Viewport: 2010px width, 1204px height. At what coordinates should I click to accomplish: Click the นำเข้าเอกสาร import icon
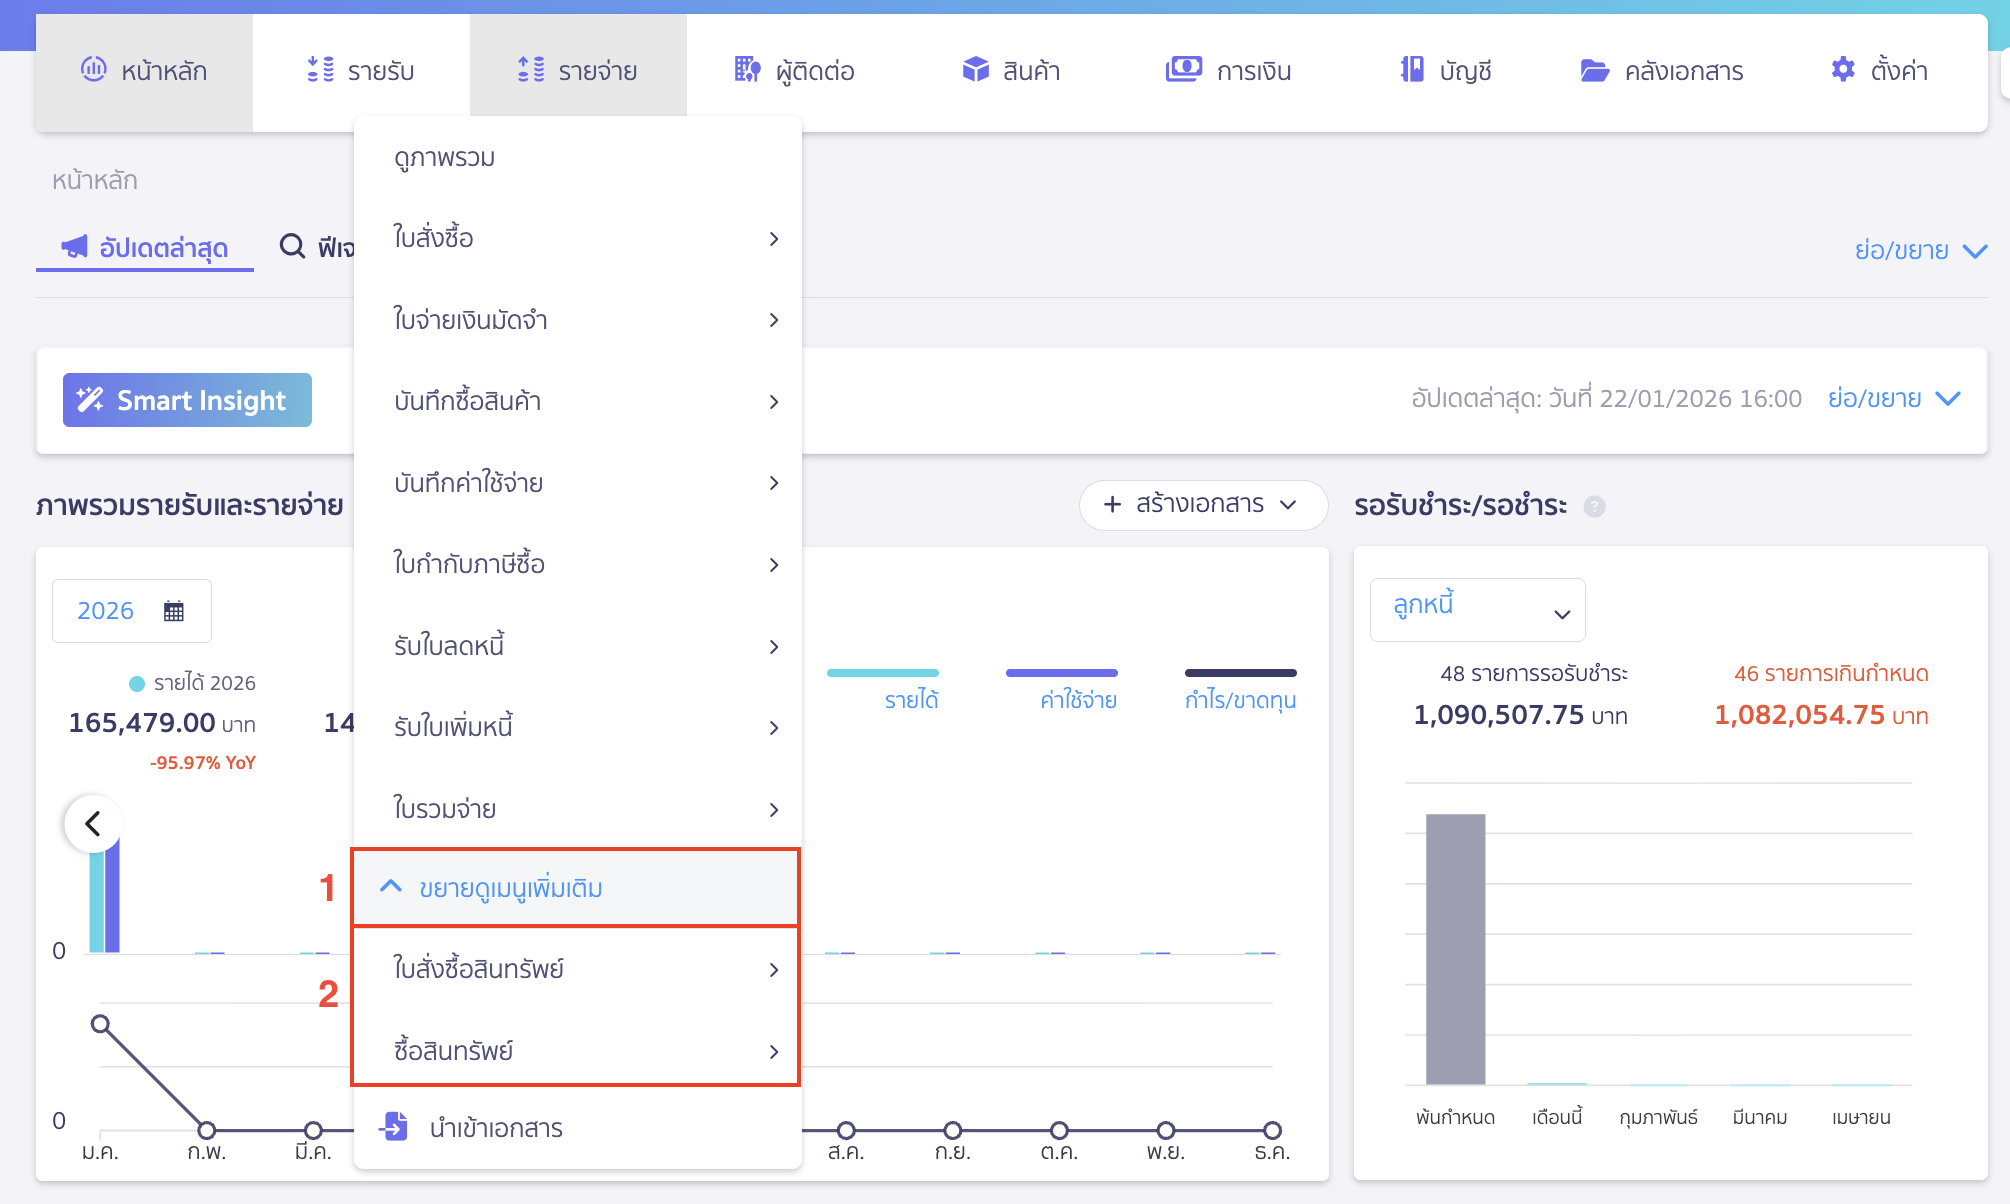click(394, 1127)
